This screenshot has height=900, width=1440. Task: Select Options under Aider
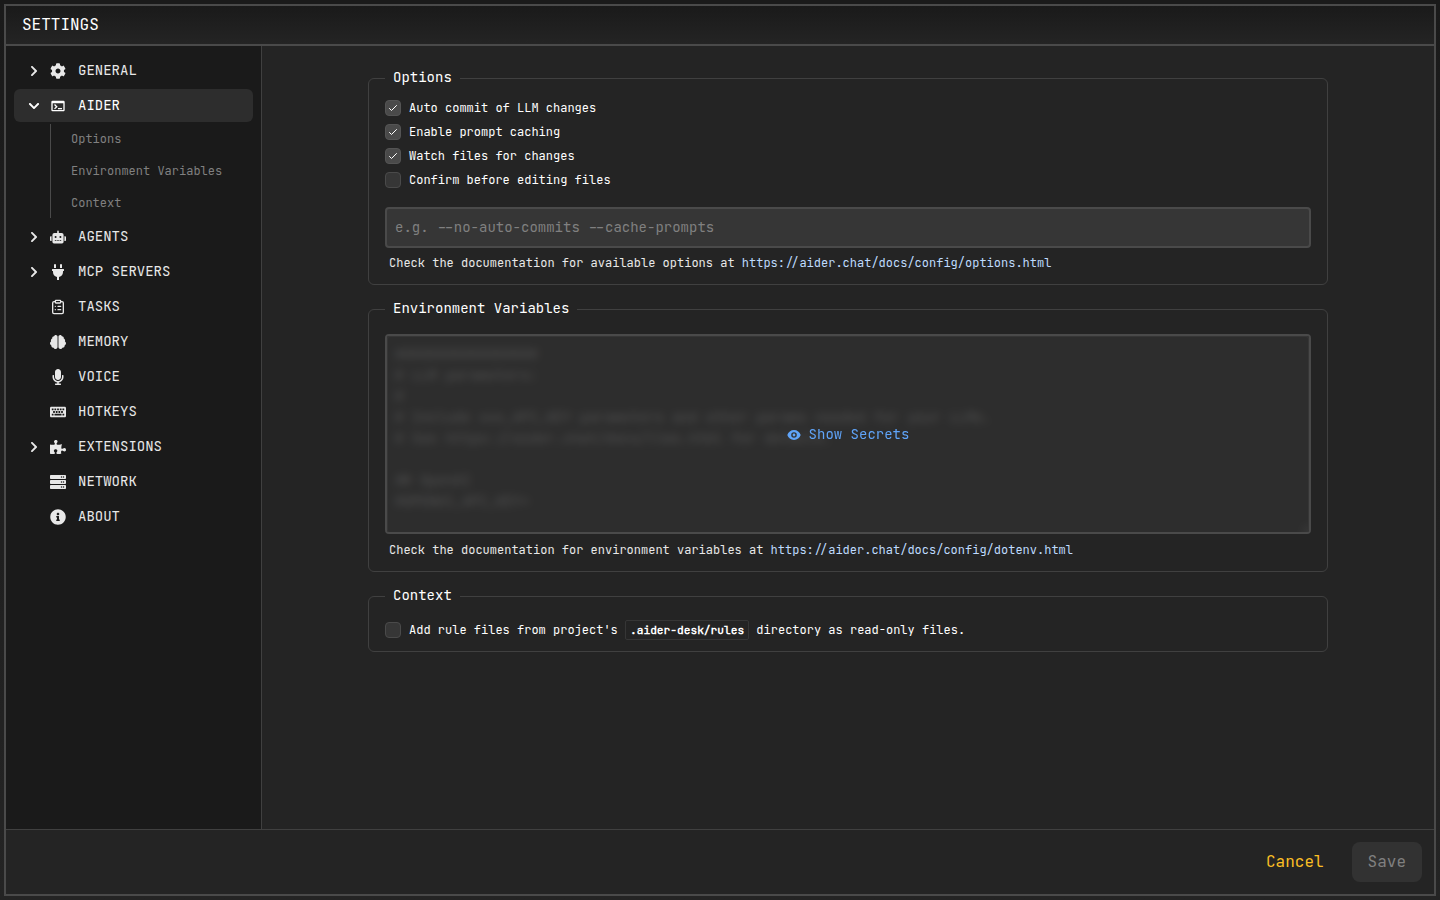click(96, 139)
